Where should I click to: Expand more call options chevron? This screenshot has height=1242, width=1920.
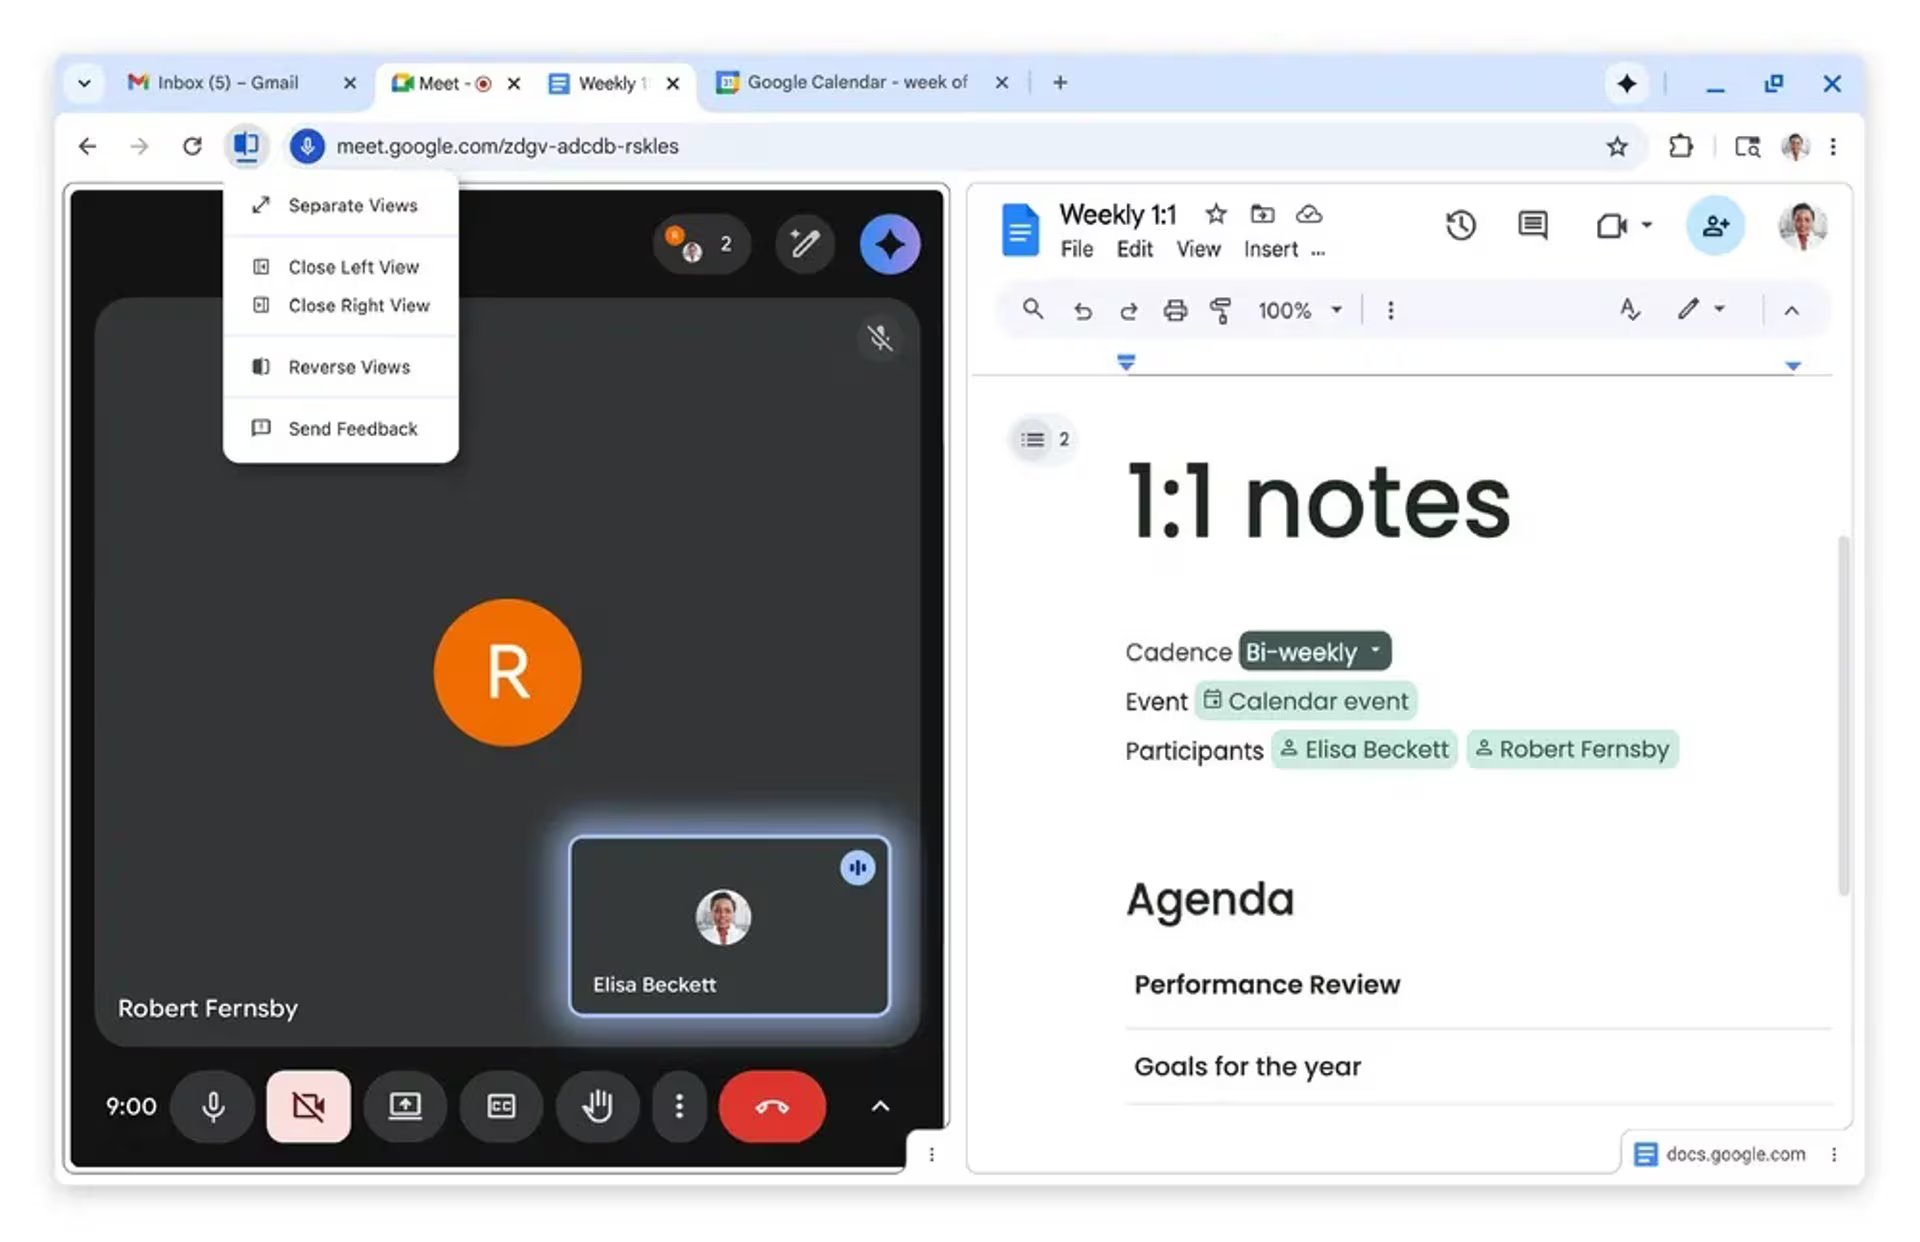[880, 1107]
